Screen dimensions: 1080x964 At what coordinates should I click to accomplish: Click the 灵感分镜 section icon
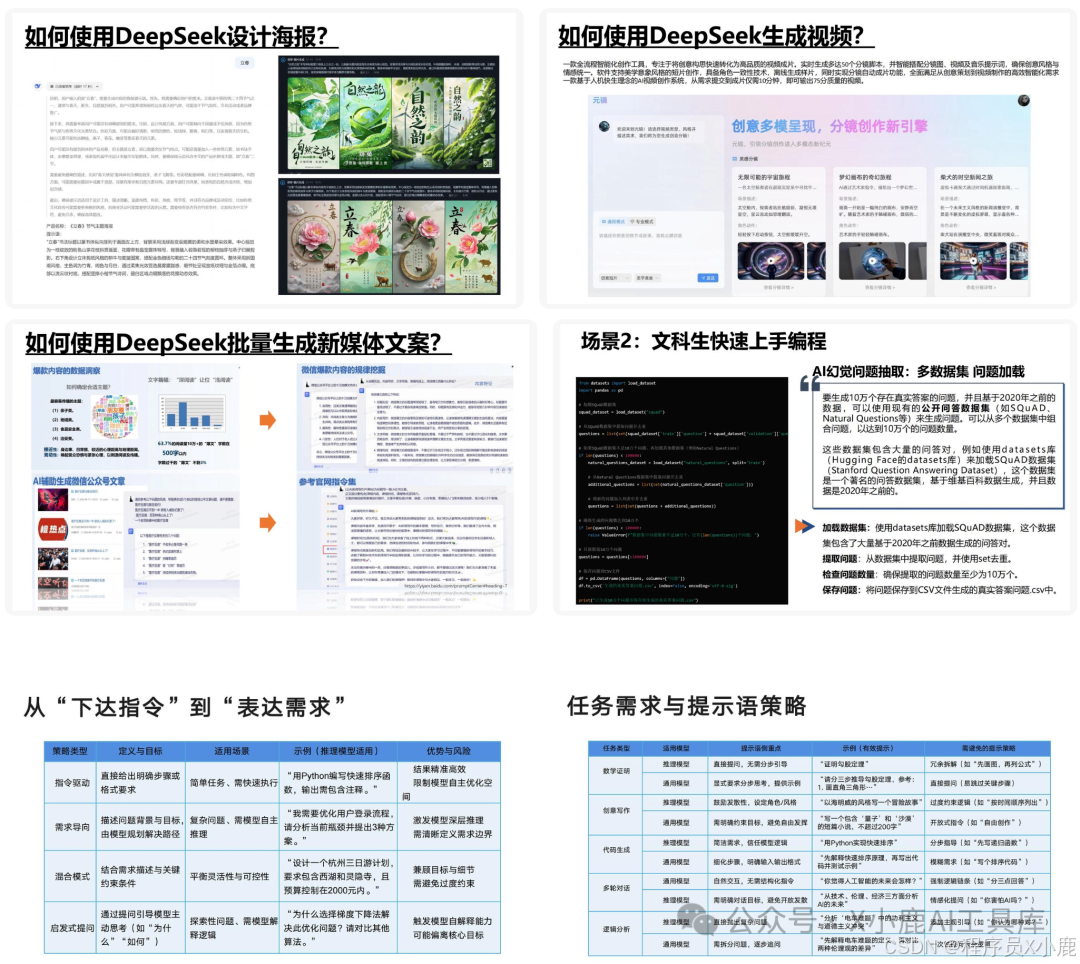pyautogui.click(x=735, y=159)
